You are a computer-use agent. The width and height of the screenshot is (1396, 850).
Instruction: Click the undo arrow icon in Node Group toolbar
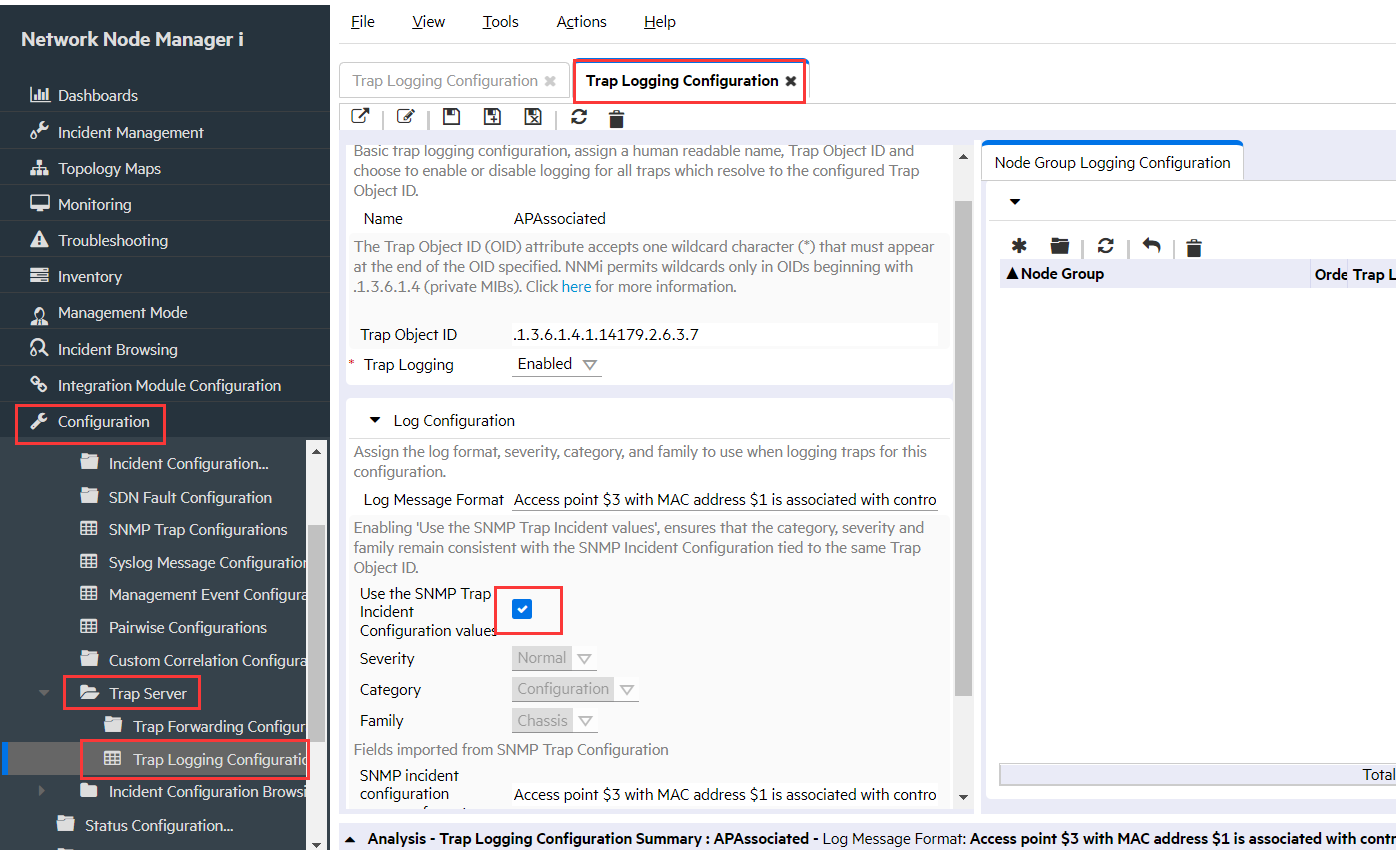(1151, 246)
